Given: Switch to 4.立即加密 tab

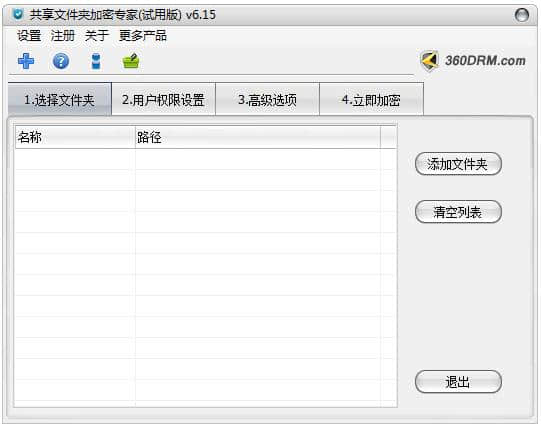Looking at the screenshot, I should tap(371, 99).
